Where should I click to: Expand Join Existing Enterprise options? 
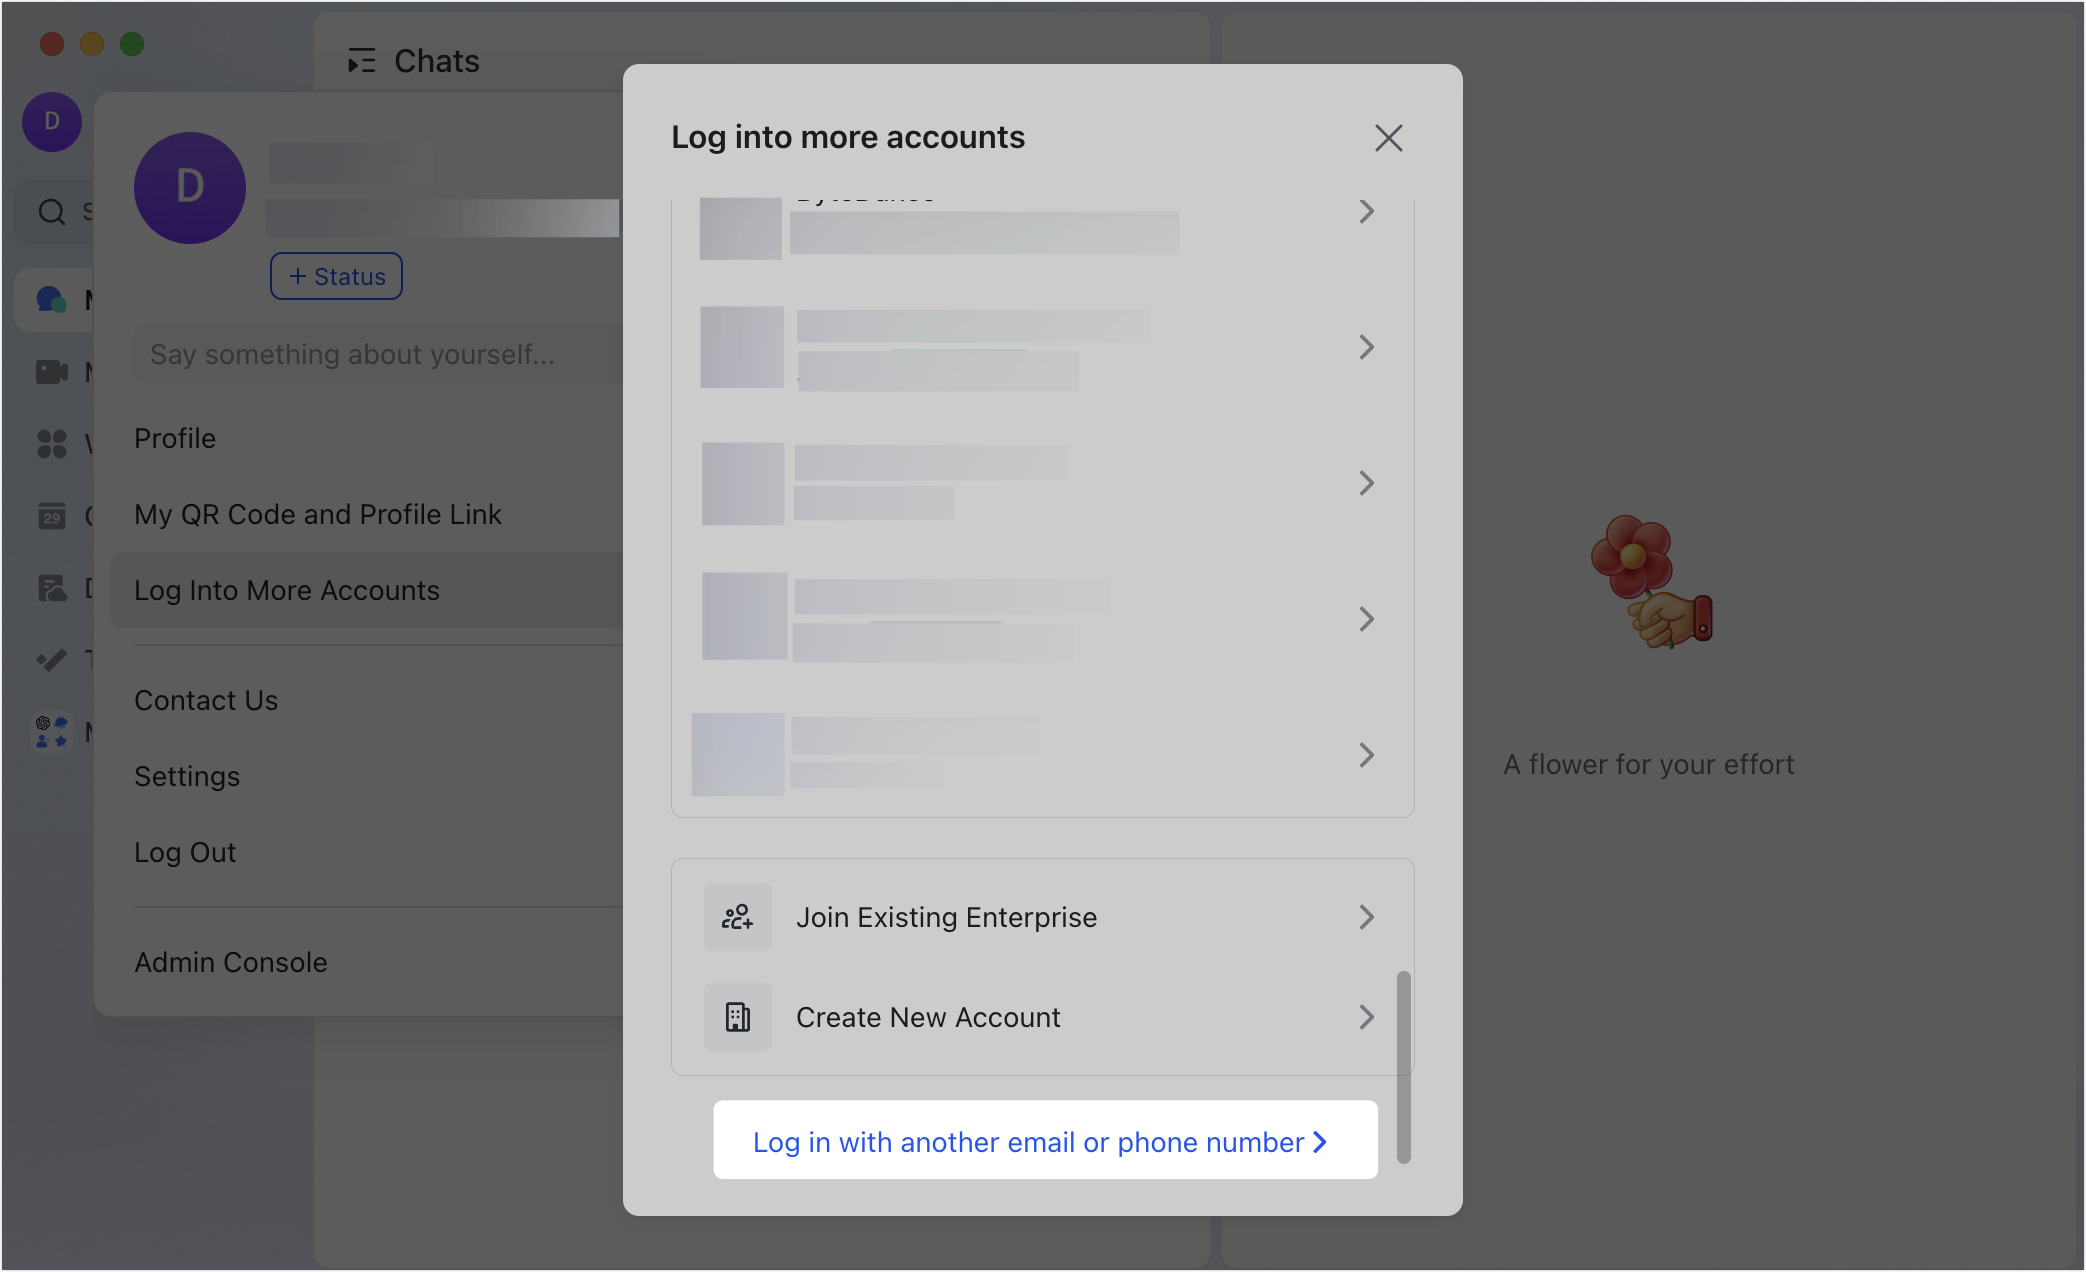[x=1368, y=917]
